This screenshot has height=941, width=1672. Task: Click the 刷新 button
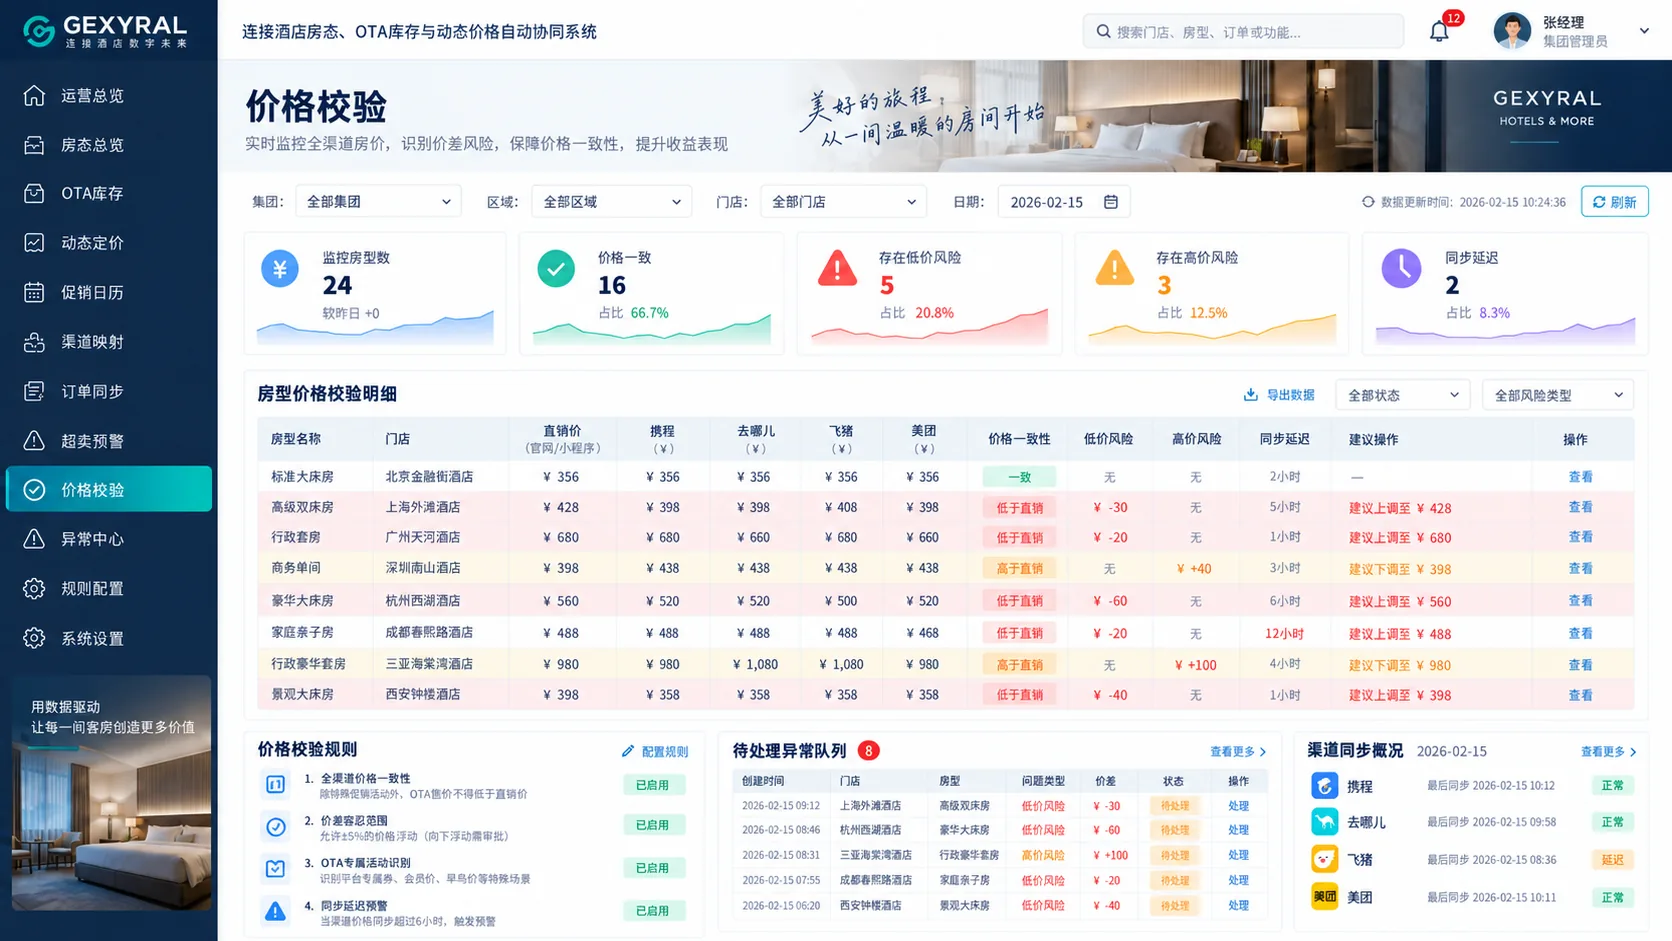[x=1614, y=202]
